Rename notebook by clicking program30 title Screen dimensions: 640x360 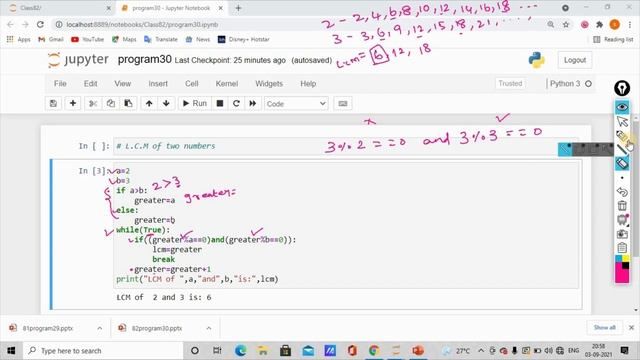click(144, 60)
